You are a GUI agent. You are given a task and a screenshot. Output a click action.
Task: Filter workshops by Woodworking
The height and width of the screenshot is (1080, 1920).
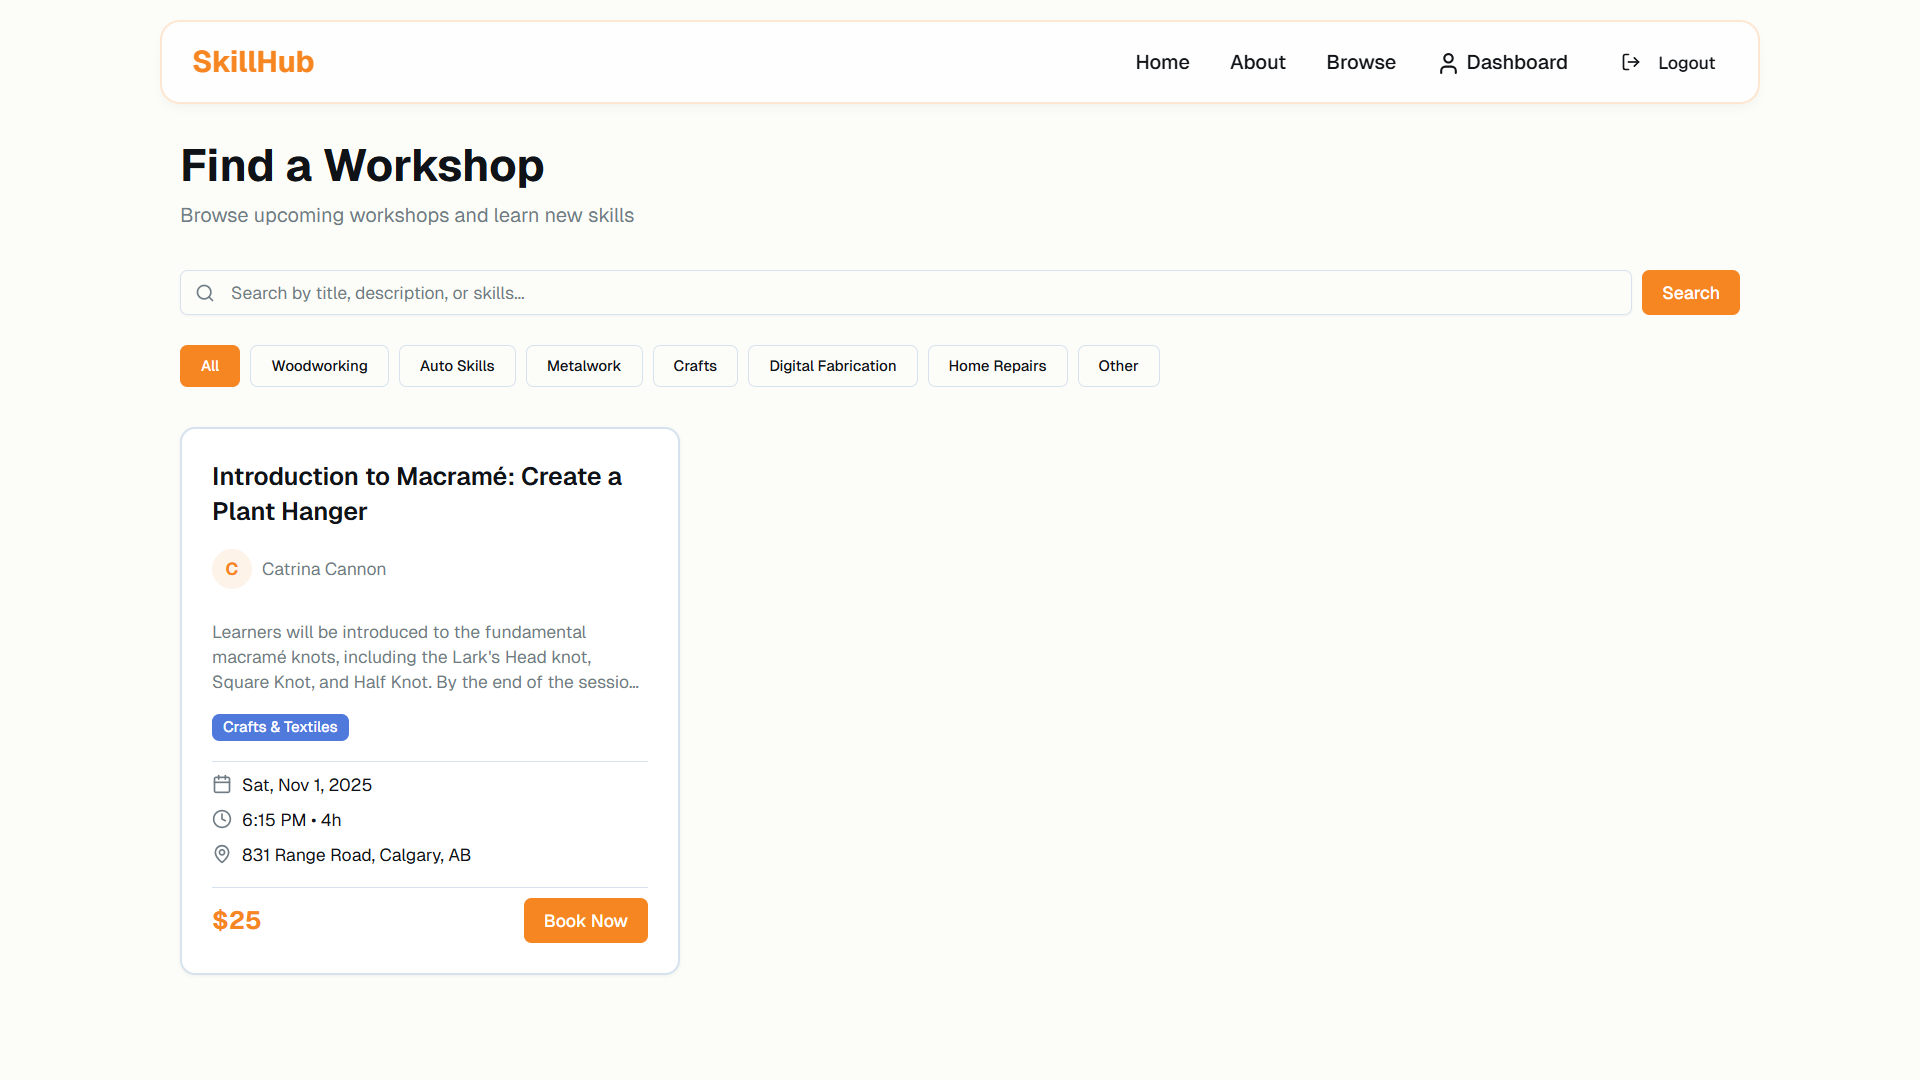point(319,366)
